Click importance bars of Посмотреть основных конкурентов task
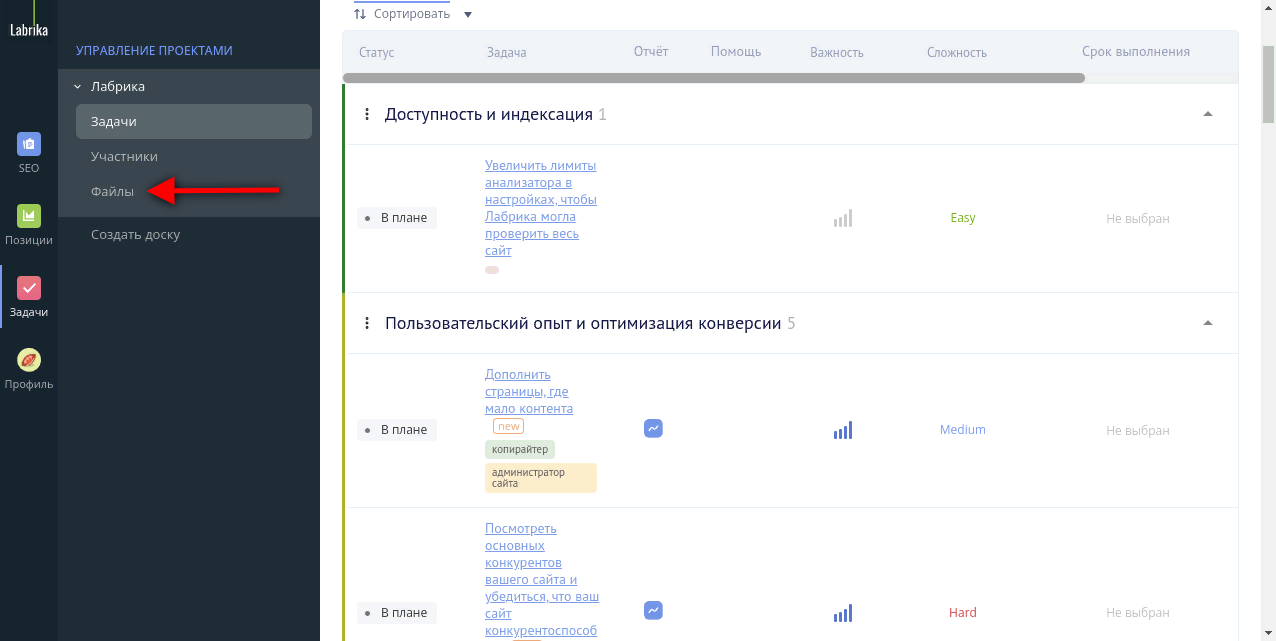 (843, 613)
